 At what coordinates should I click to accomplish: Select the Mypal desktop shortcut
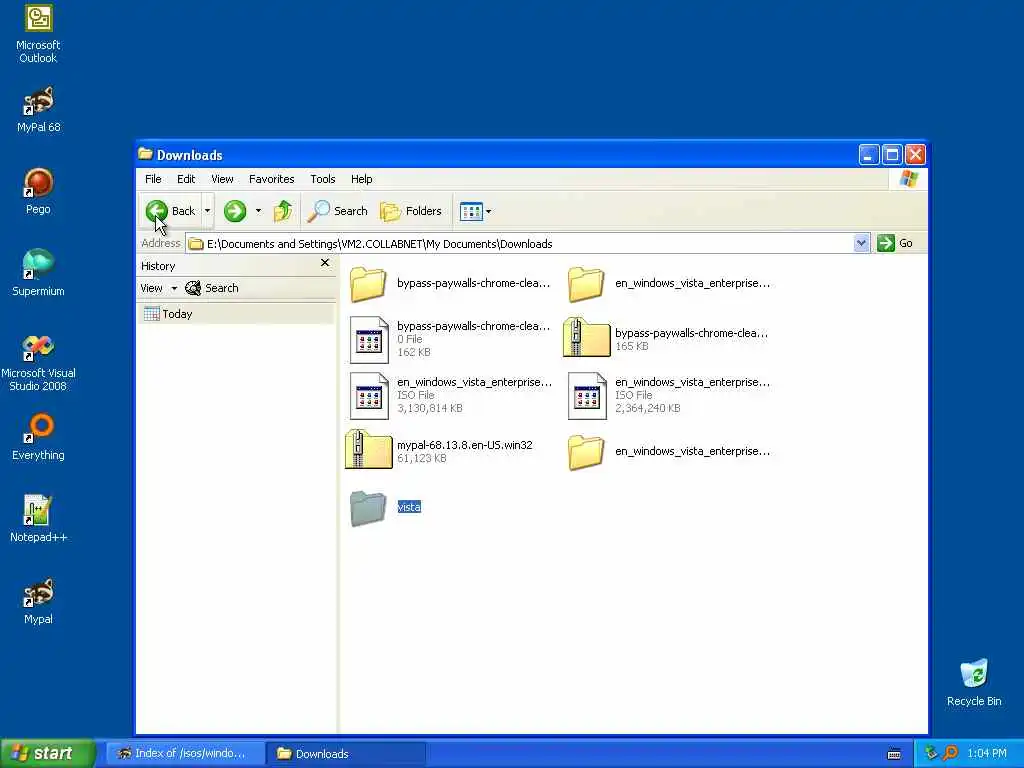pos(38,601)
